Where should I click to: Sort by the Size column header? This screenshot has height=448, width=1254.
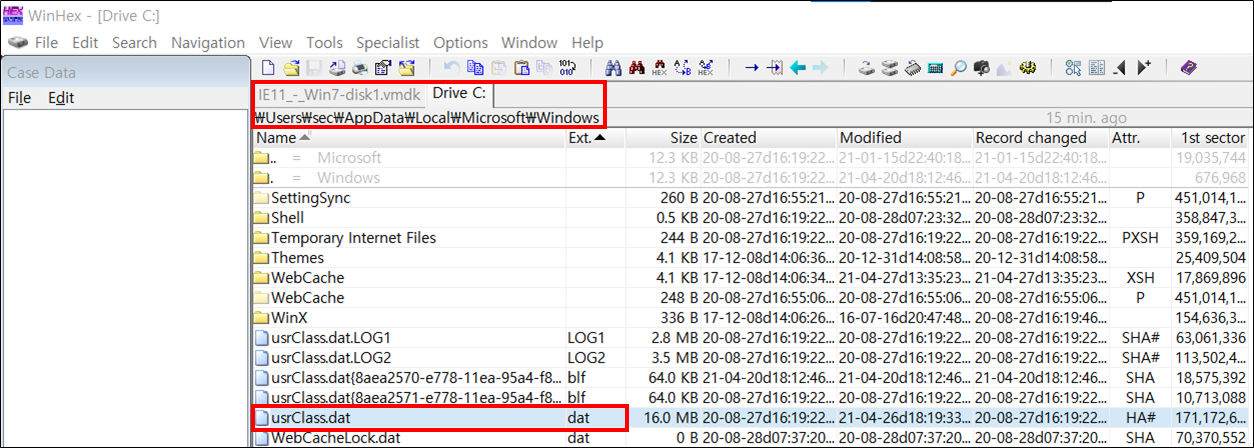click(x=662, y=137)
